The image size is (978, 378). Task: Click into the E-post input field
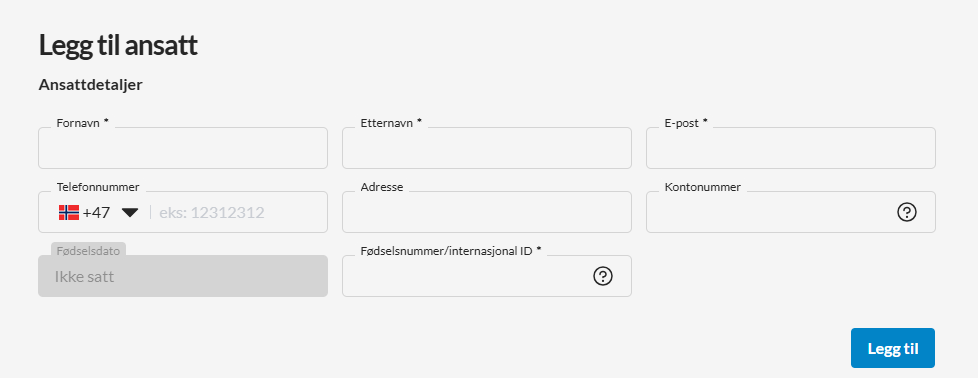(x=790, y=148)
